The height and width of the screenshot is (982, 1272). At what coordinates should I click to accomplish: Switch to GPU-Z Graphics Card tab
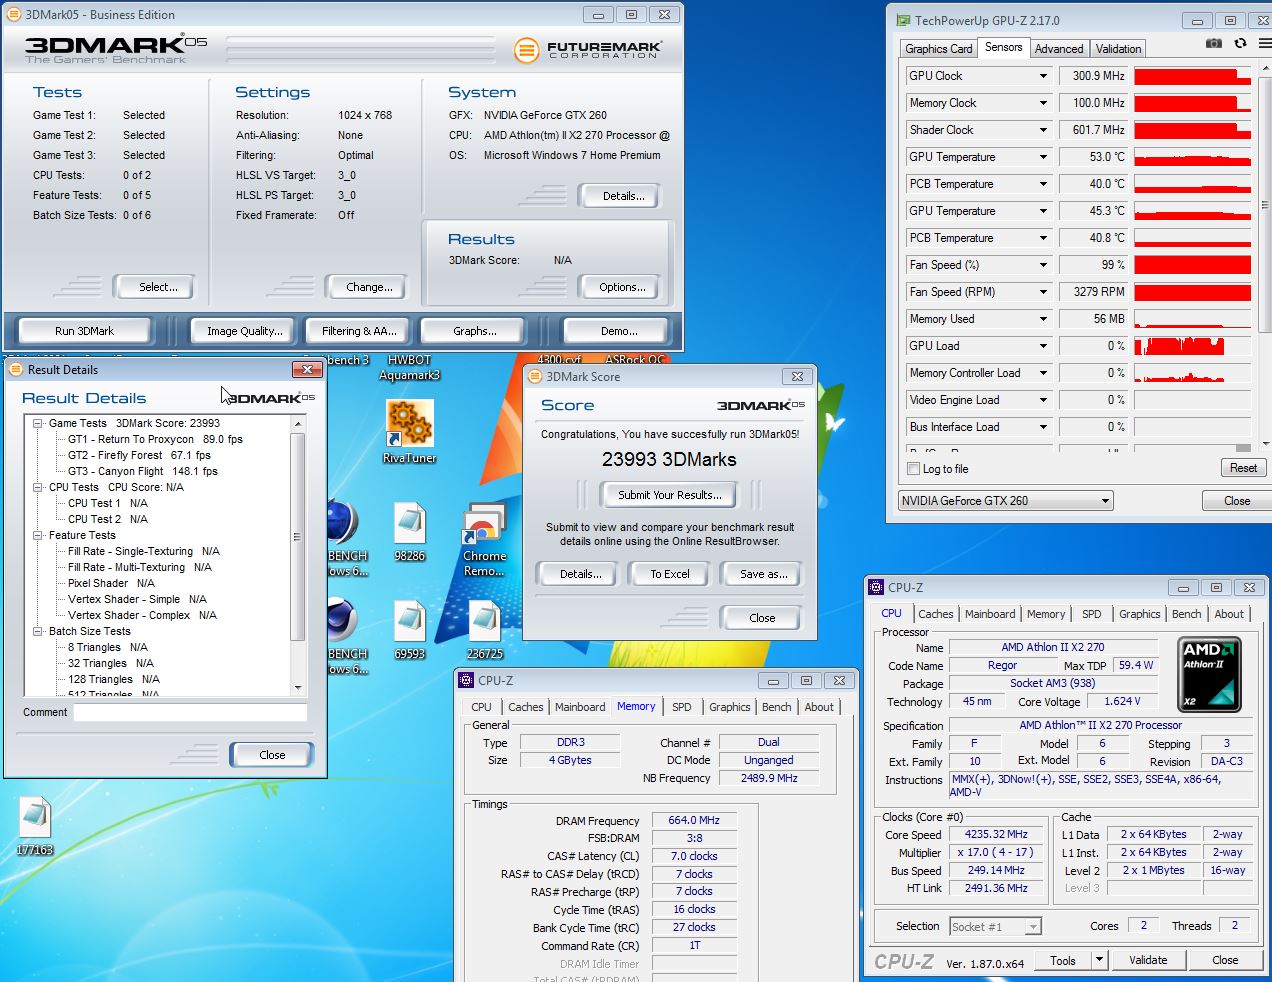pos(938,48)
